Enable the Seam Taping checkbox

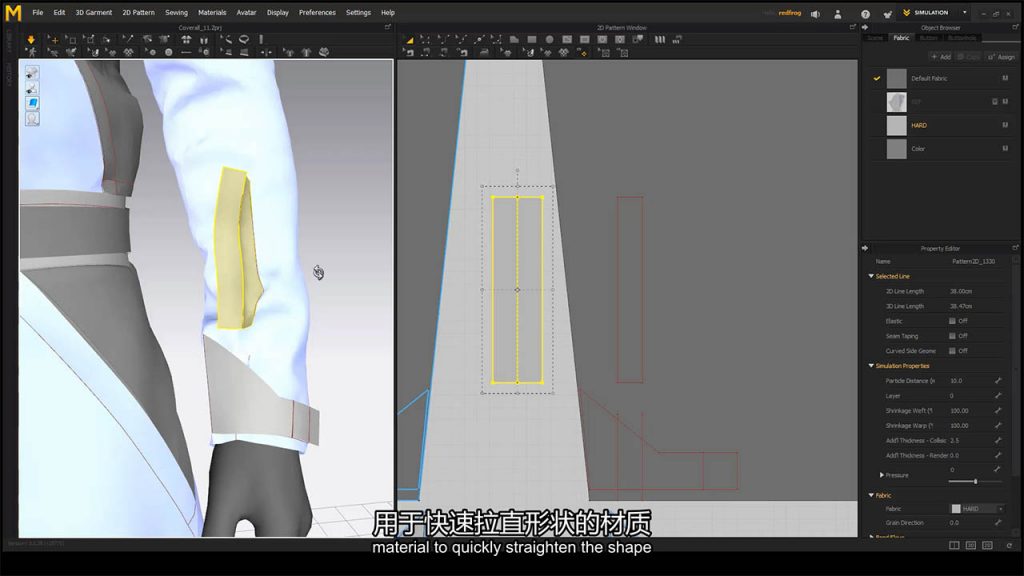tap(952, 336)
